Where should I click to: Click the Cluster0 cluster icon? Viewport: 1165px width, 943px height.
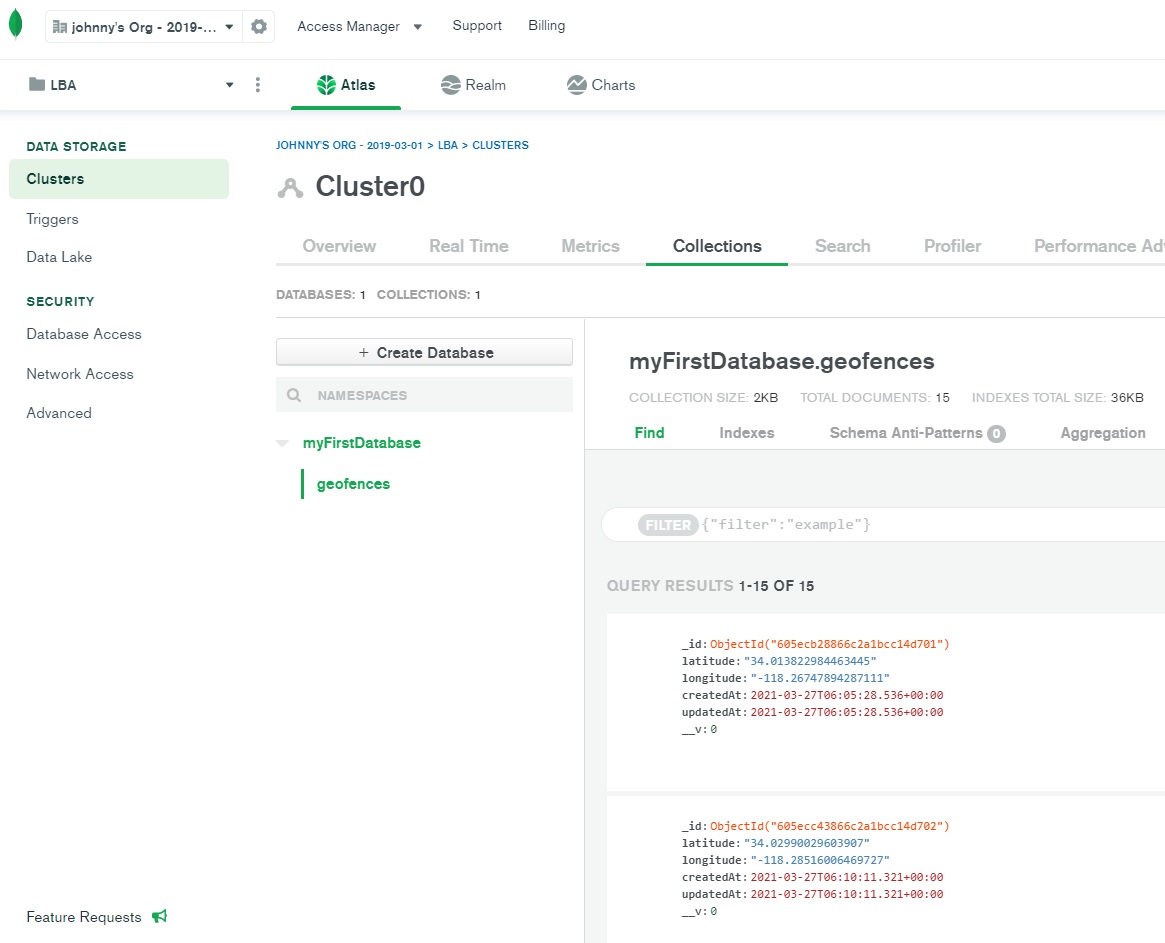click(x=290, y=187)
